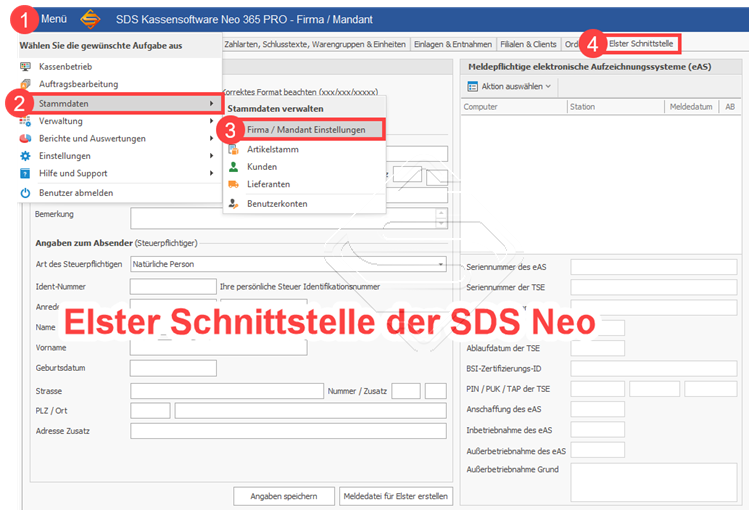The width and height of the screenshot is (749, 510).
Task: Click the Adresse Zusatz input field
Action: pyautogui.click(x=289, y=431)
